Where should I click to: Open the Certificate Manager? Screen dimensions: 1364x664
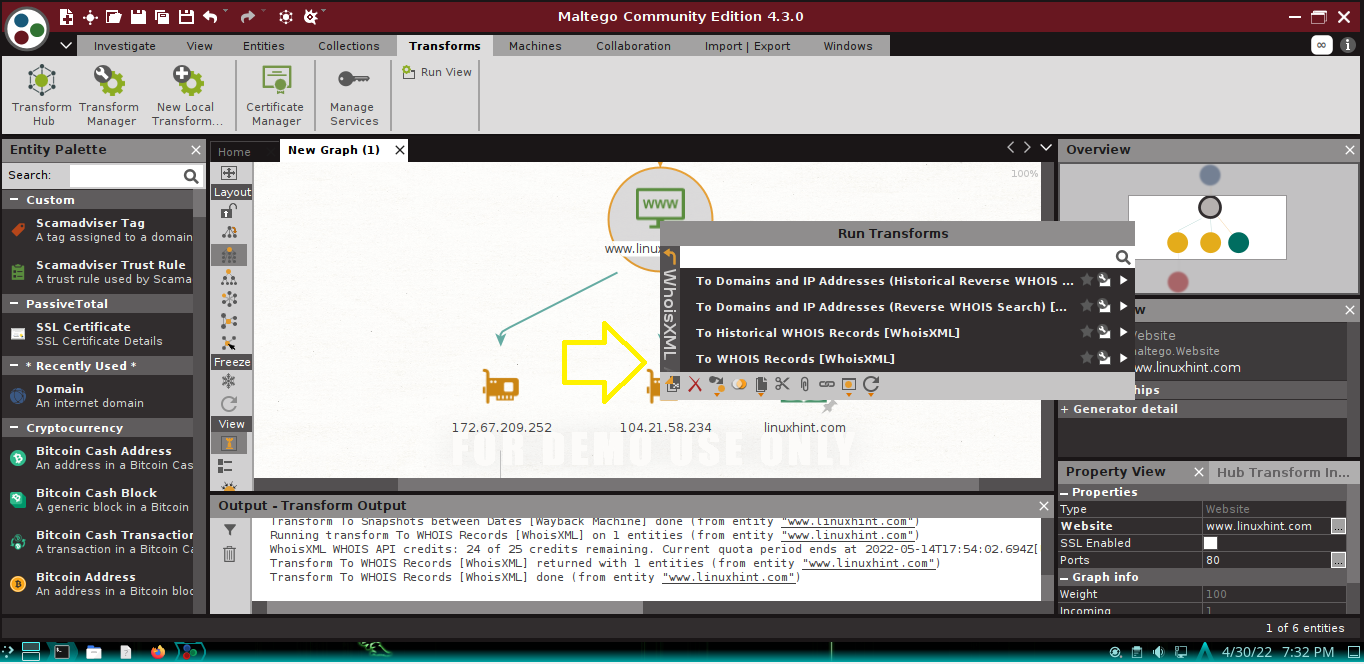pyautogui.click(x=275, y=96)
